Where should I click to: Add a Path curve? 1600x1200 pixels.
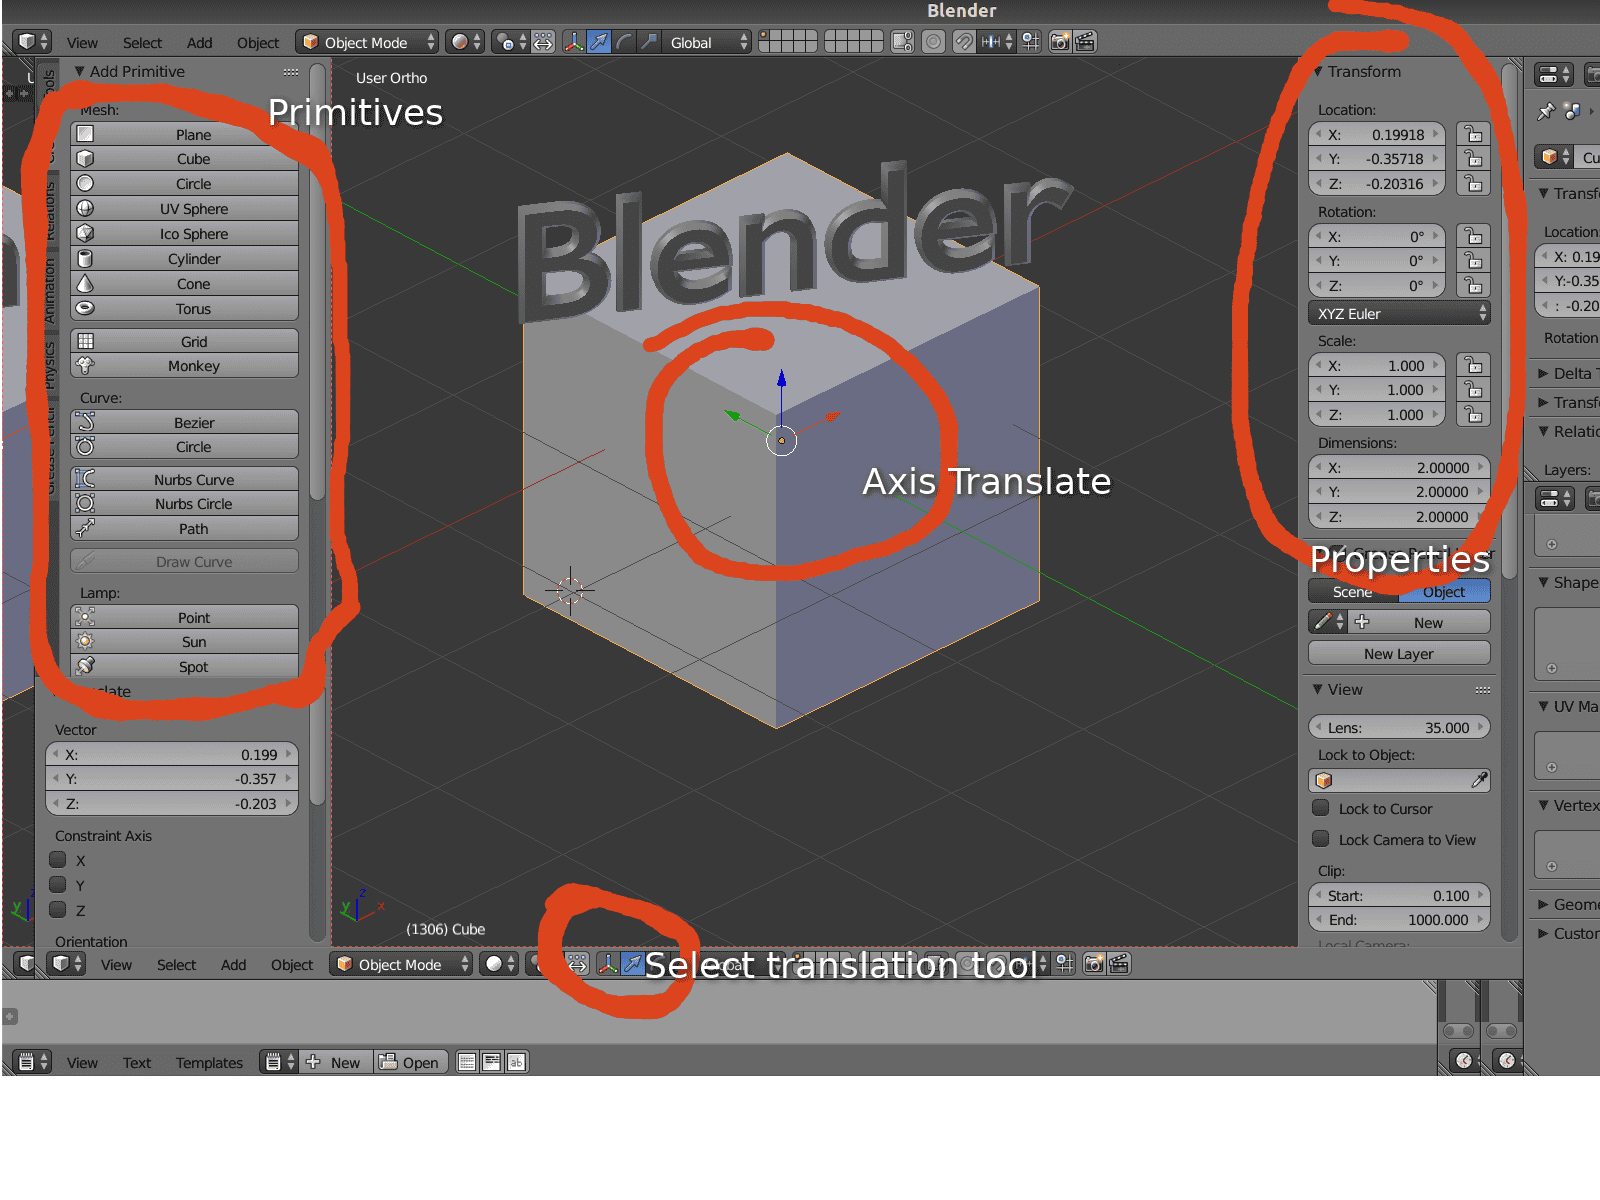(185, 529)
